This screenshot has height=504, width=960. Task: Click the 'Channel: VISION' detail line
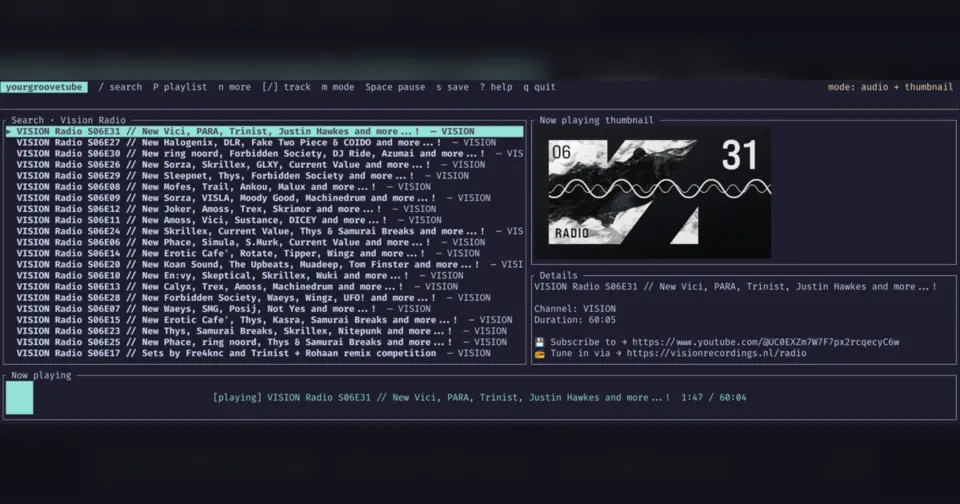point(575,309)
